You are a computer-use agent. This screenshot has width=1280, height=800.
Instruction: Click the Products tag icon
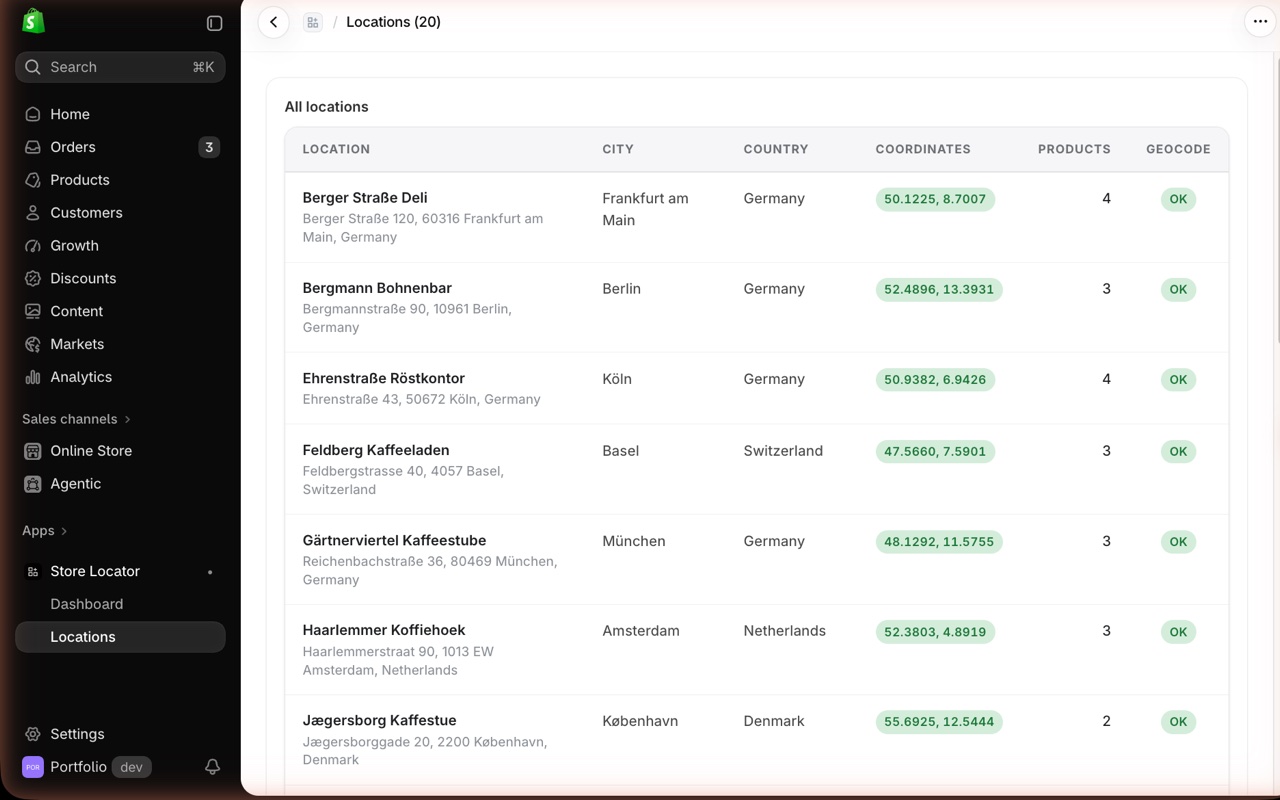tap(33, 180)
